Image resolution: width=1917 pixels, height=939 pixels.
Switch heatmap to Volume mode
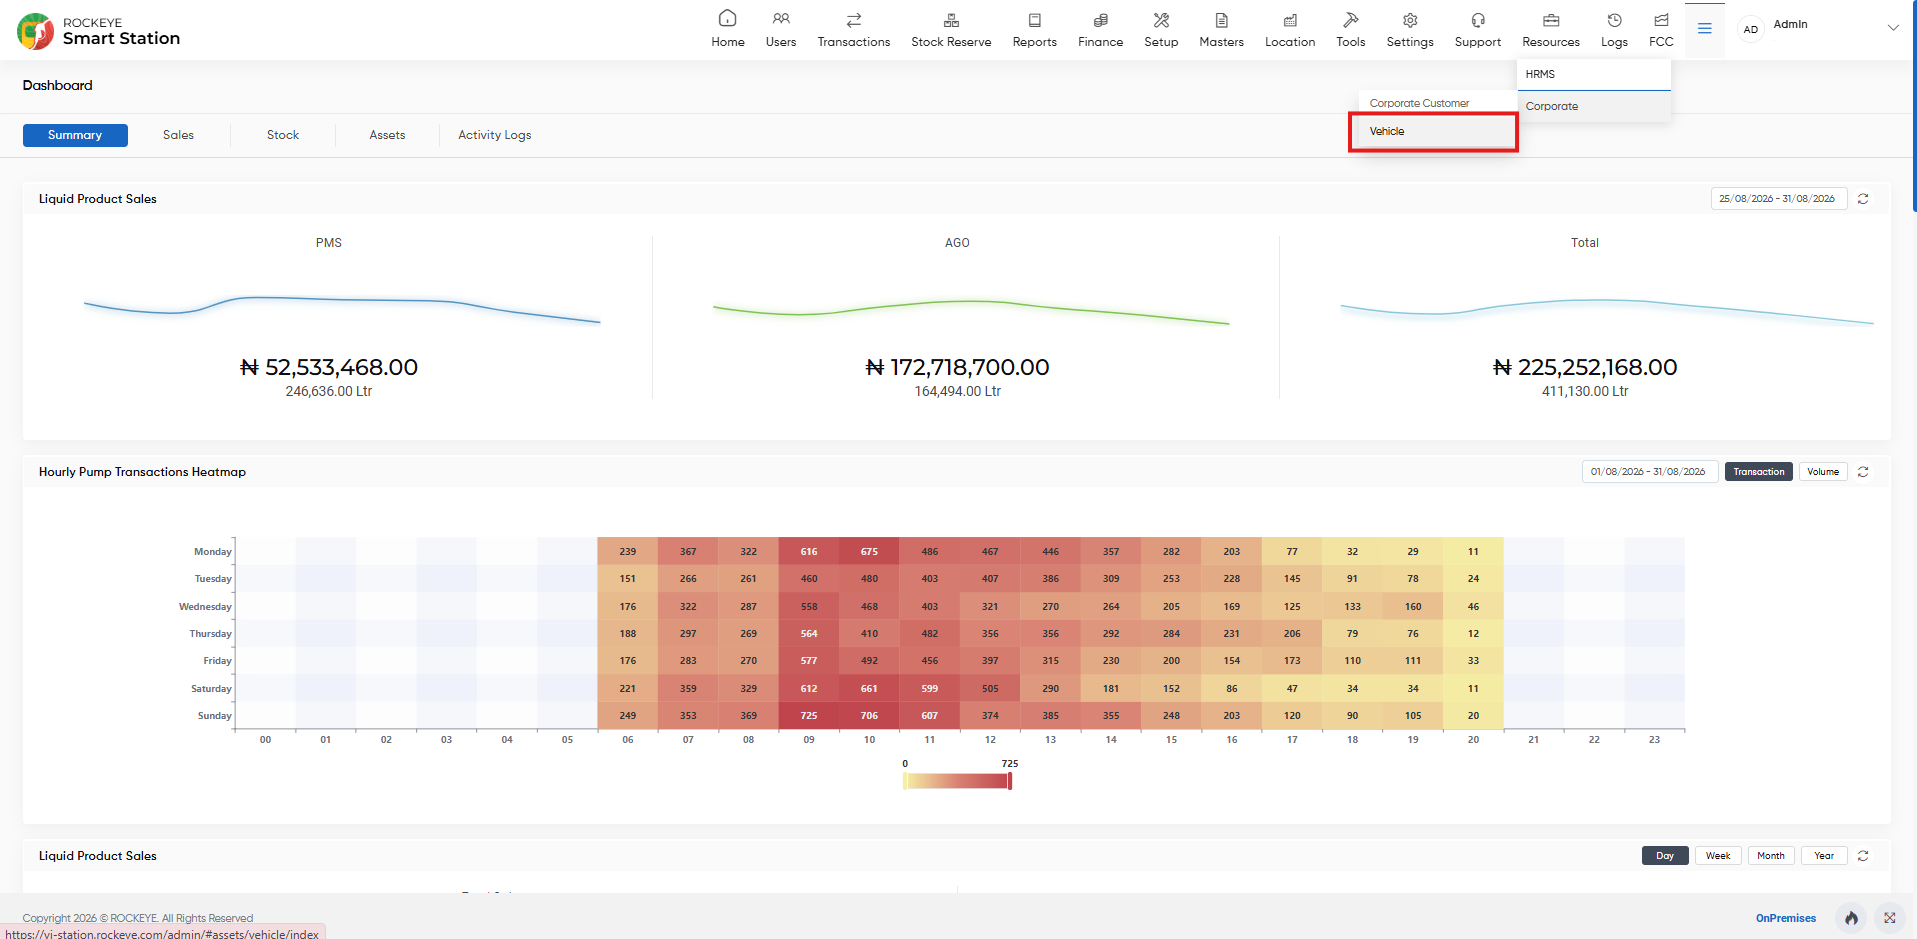(1823, 472)
